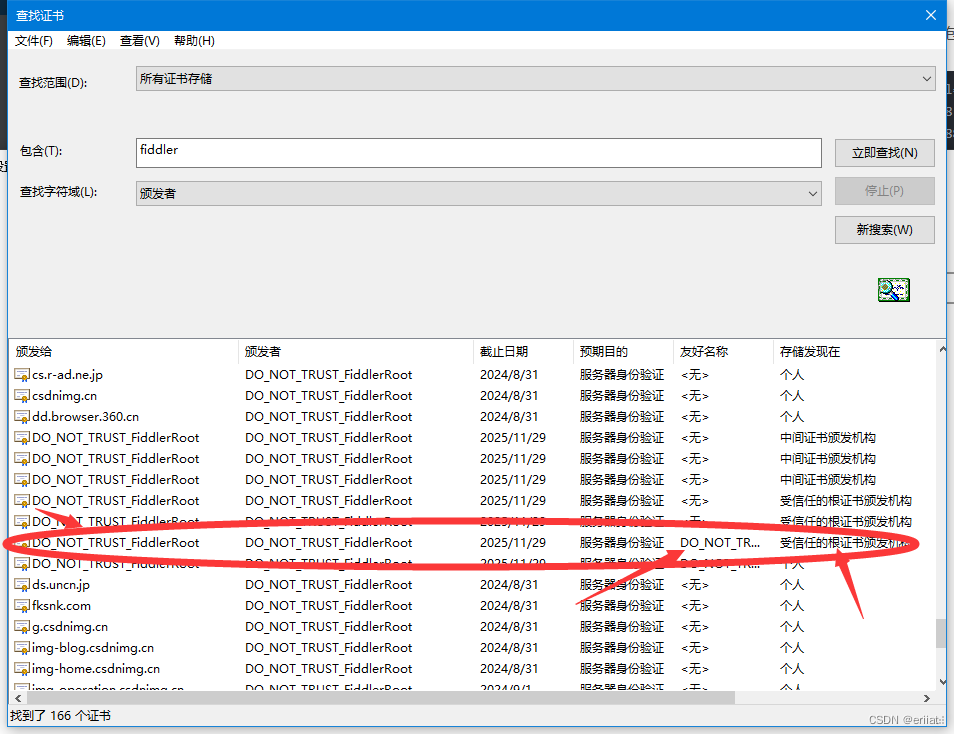Click the certificate search magnifier icon

(x=893, y=290)
